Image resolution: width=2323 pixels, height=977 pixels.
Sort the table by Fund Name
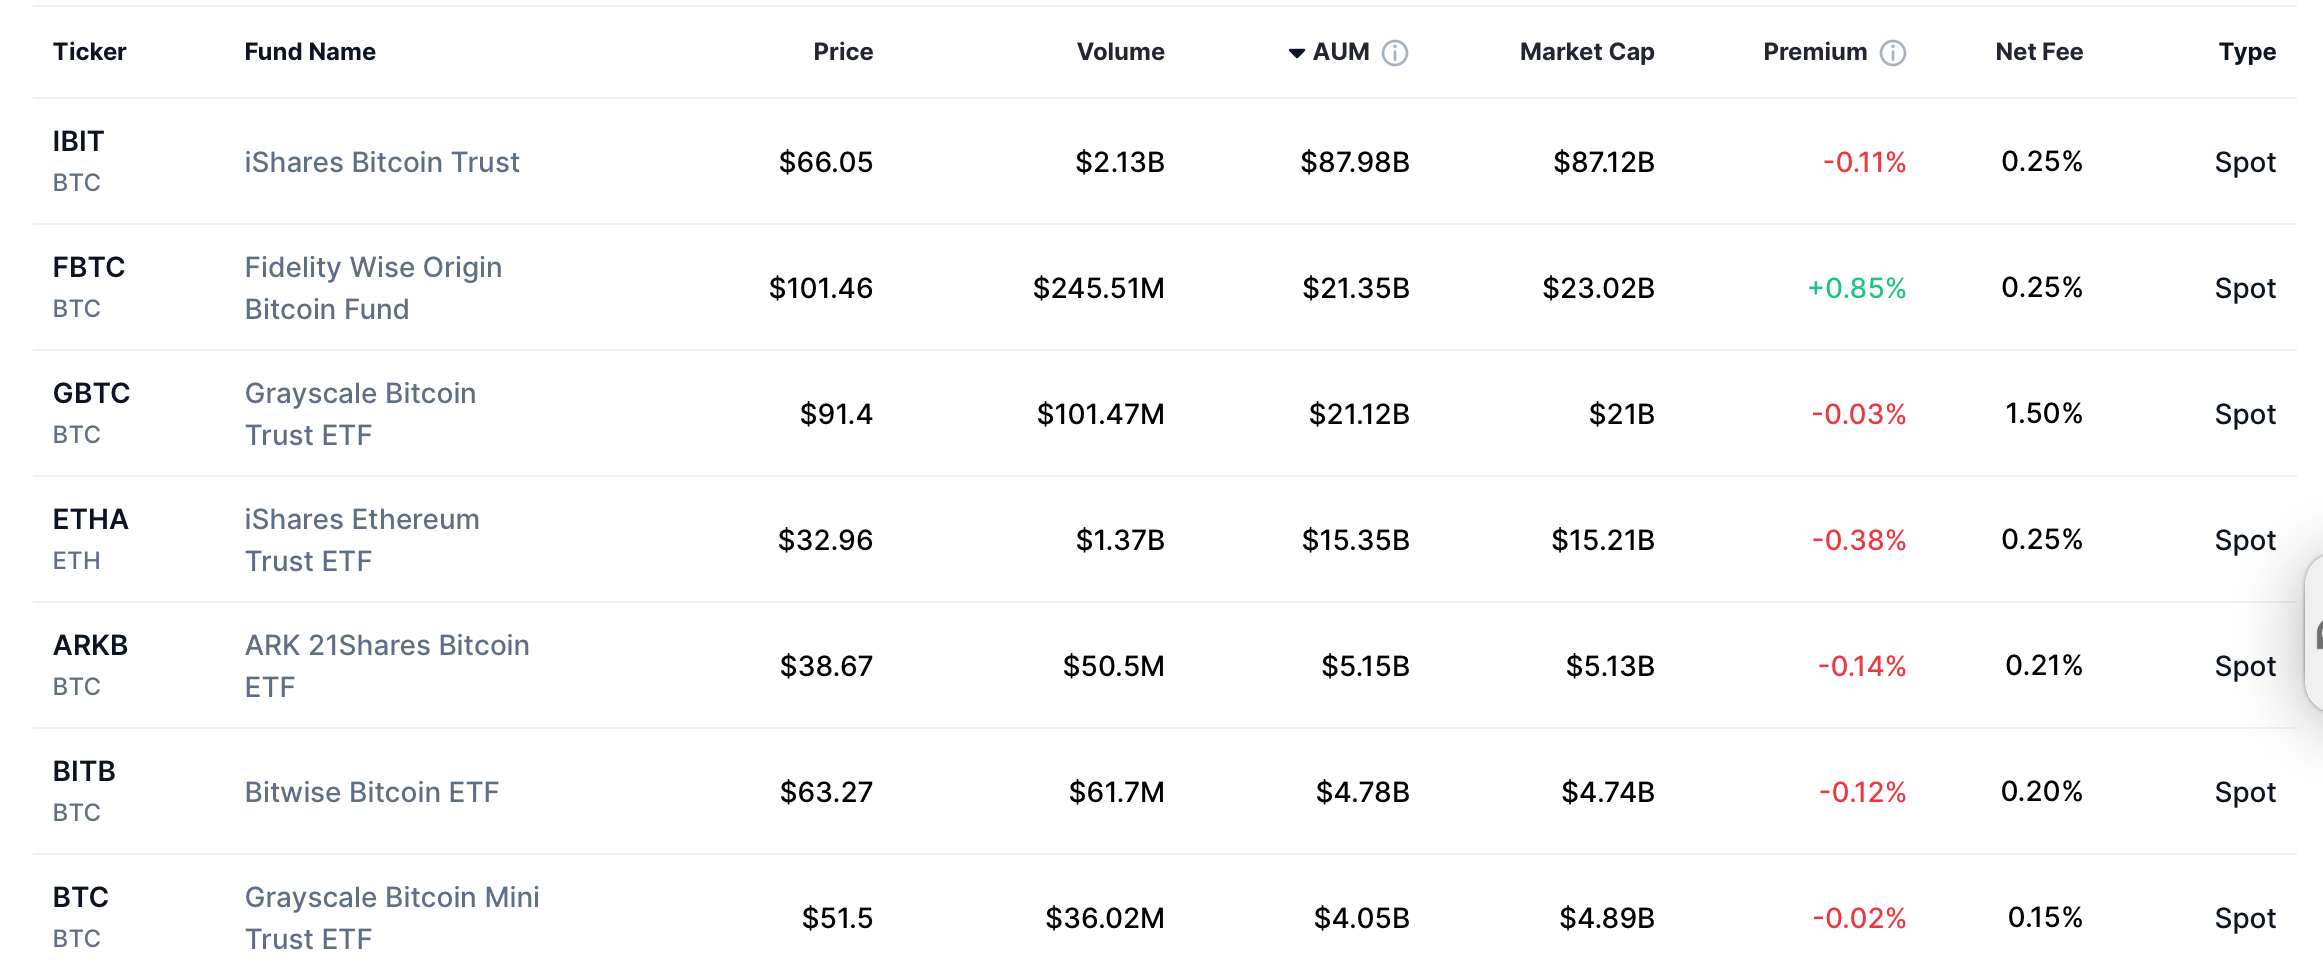[x=310, y=52]
